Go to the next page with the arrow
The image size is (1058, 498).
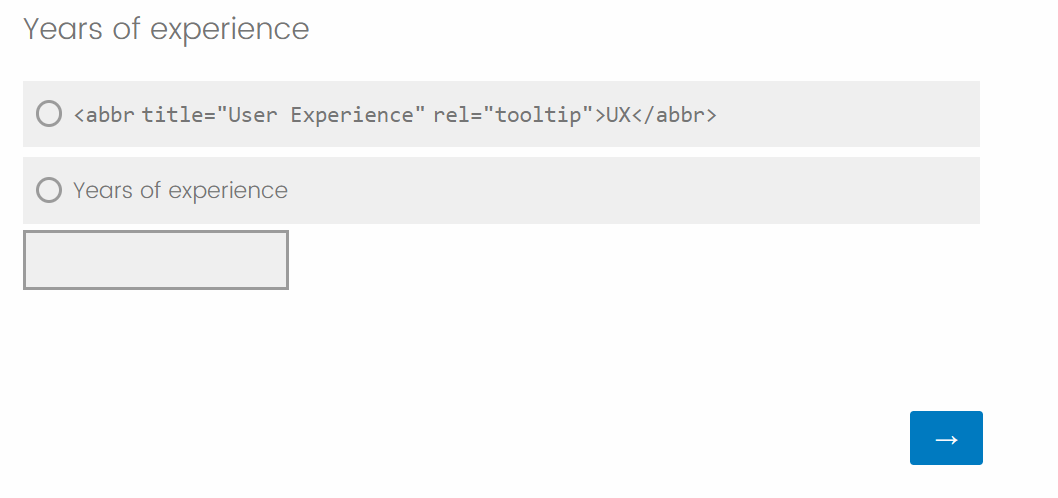pyautogui.click(x=946, y=438)
